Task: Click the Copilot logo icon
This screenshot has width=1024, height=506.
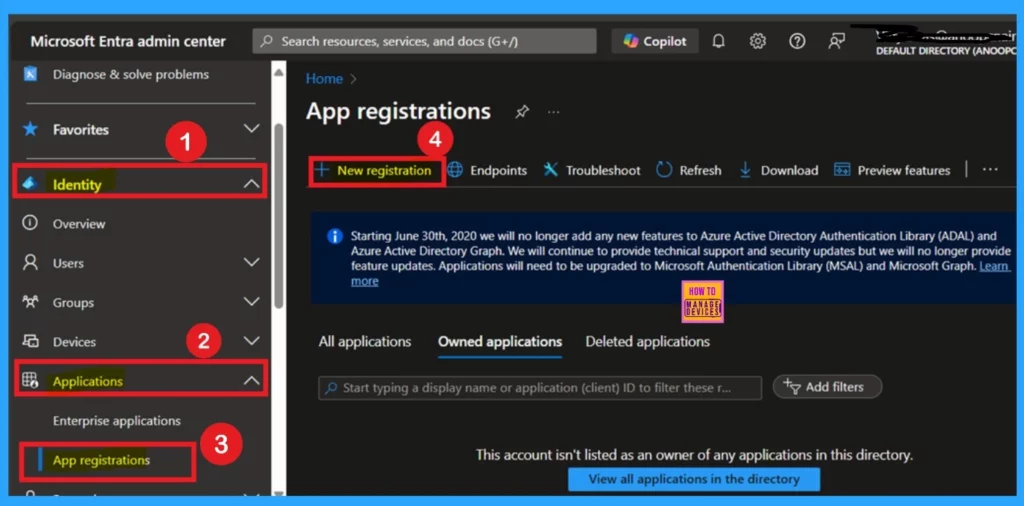Action: (631, 41)
